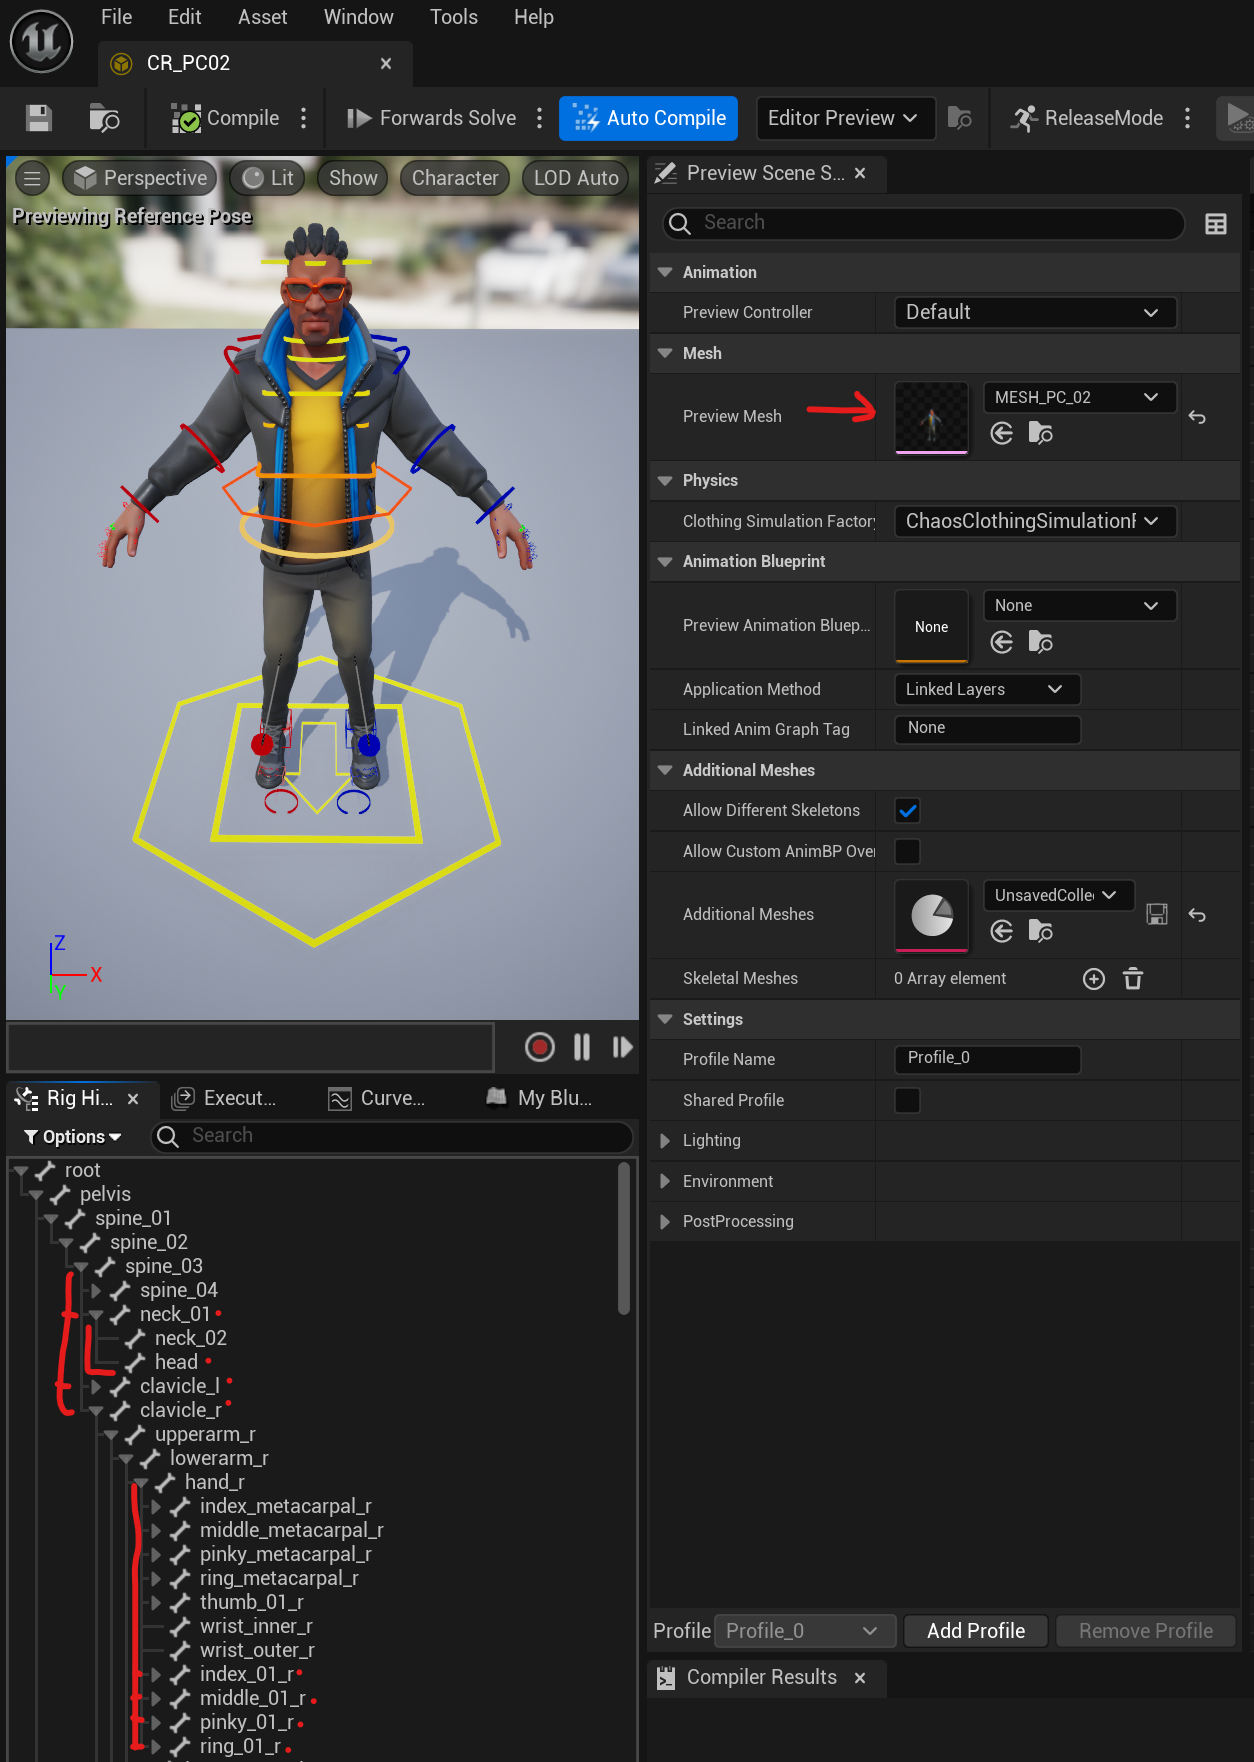Pause the viewport preview playback

click(x=582, y=1047)
